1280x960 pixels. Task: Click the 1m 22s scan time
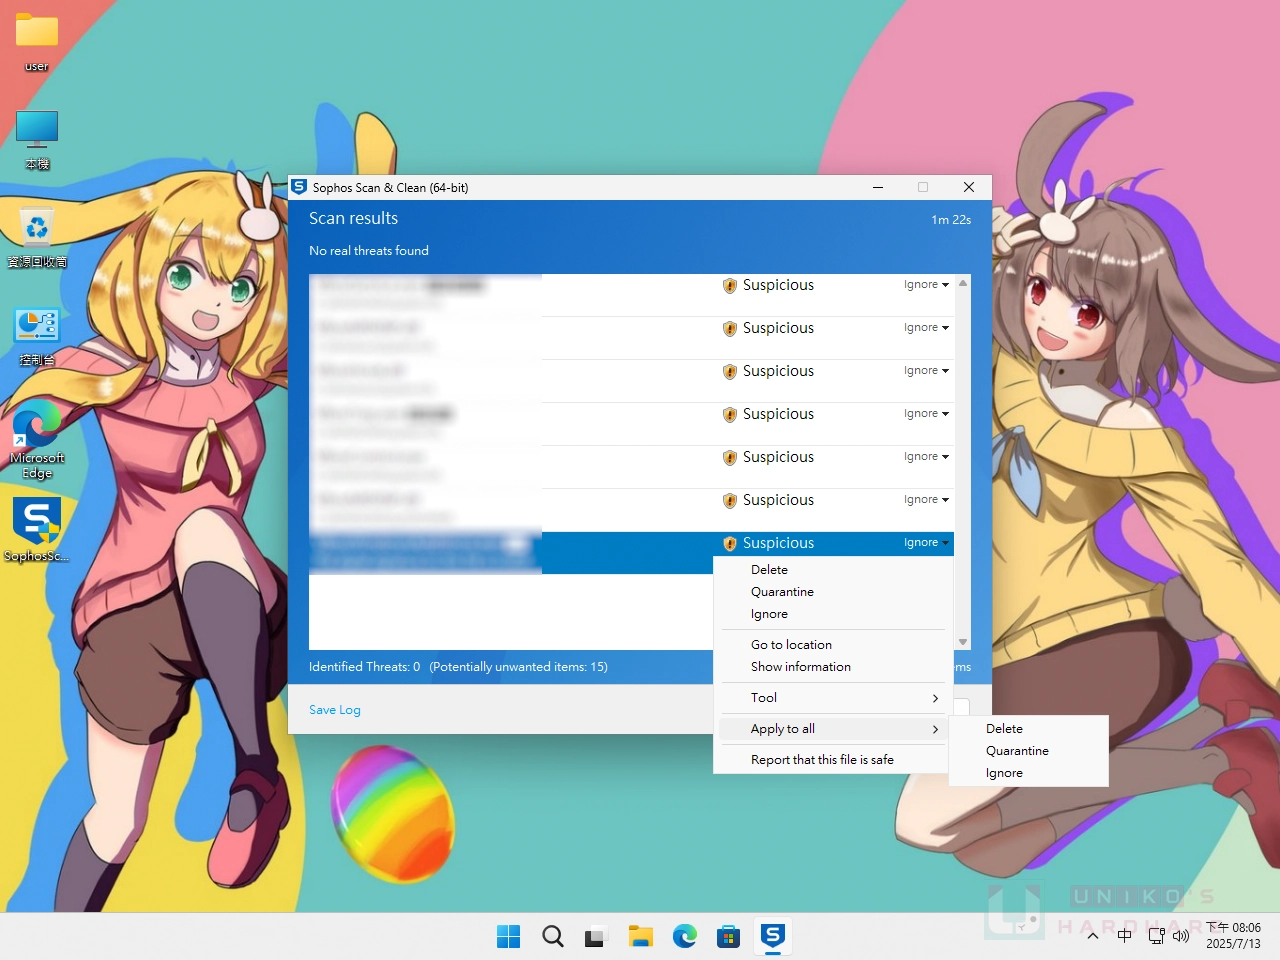click(951, 220)
